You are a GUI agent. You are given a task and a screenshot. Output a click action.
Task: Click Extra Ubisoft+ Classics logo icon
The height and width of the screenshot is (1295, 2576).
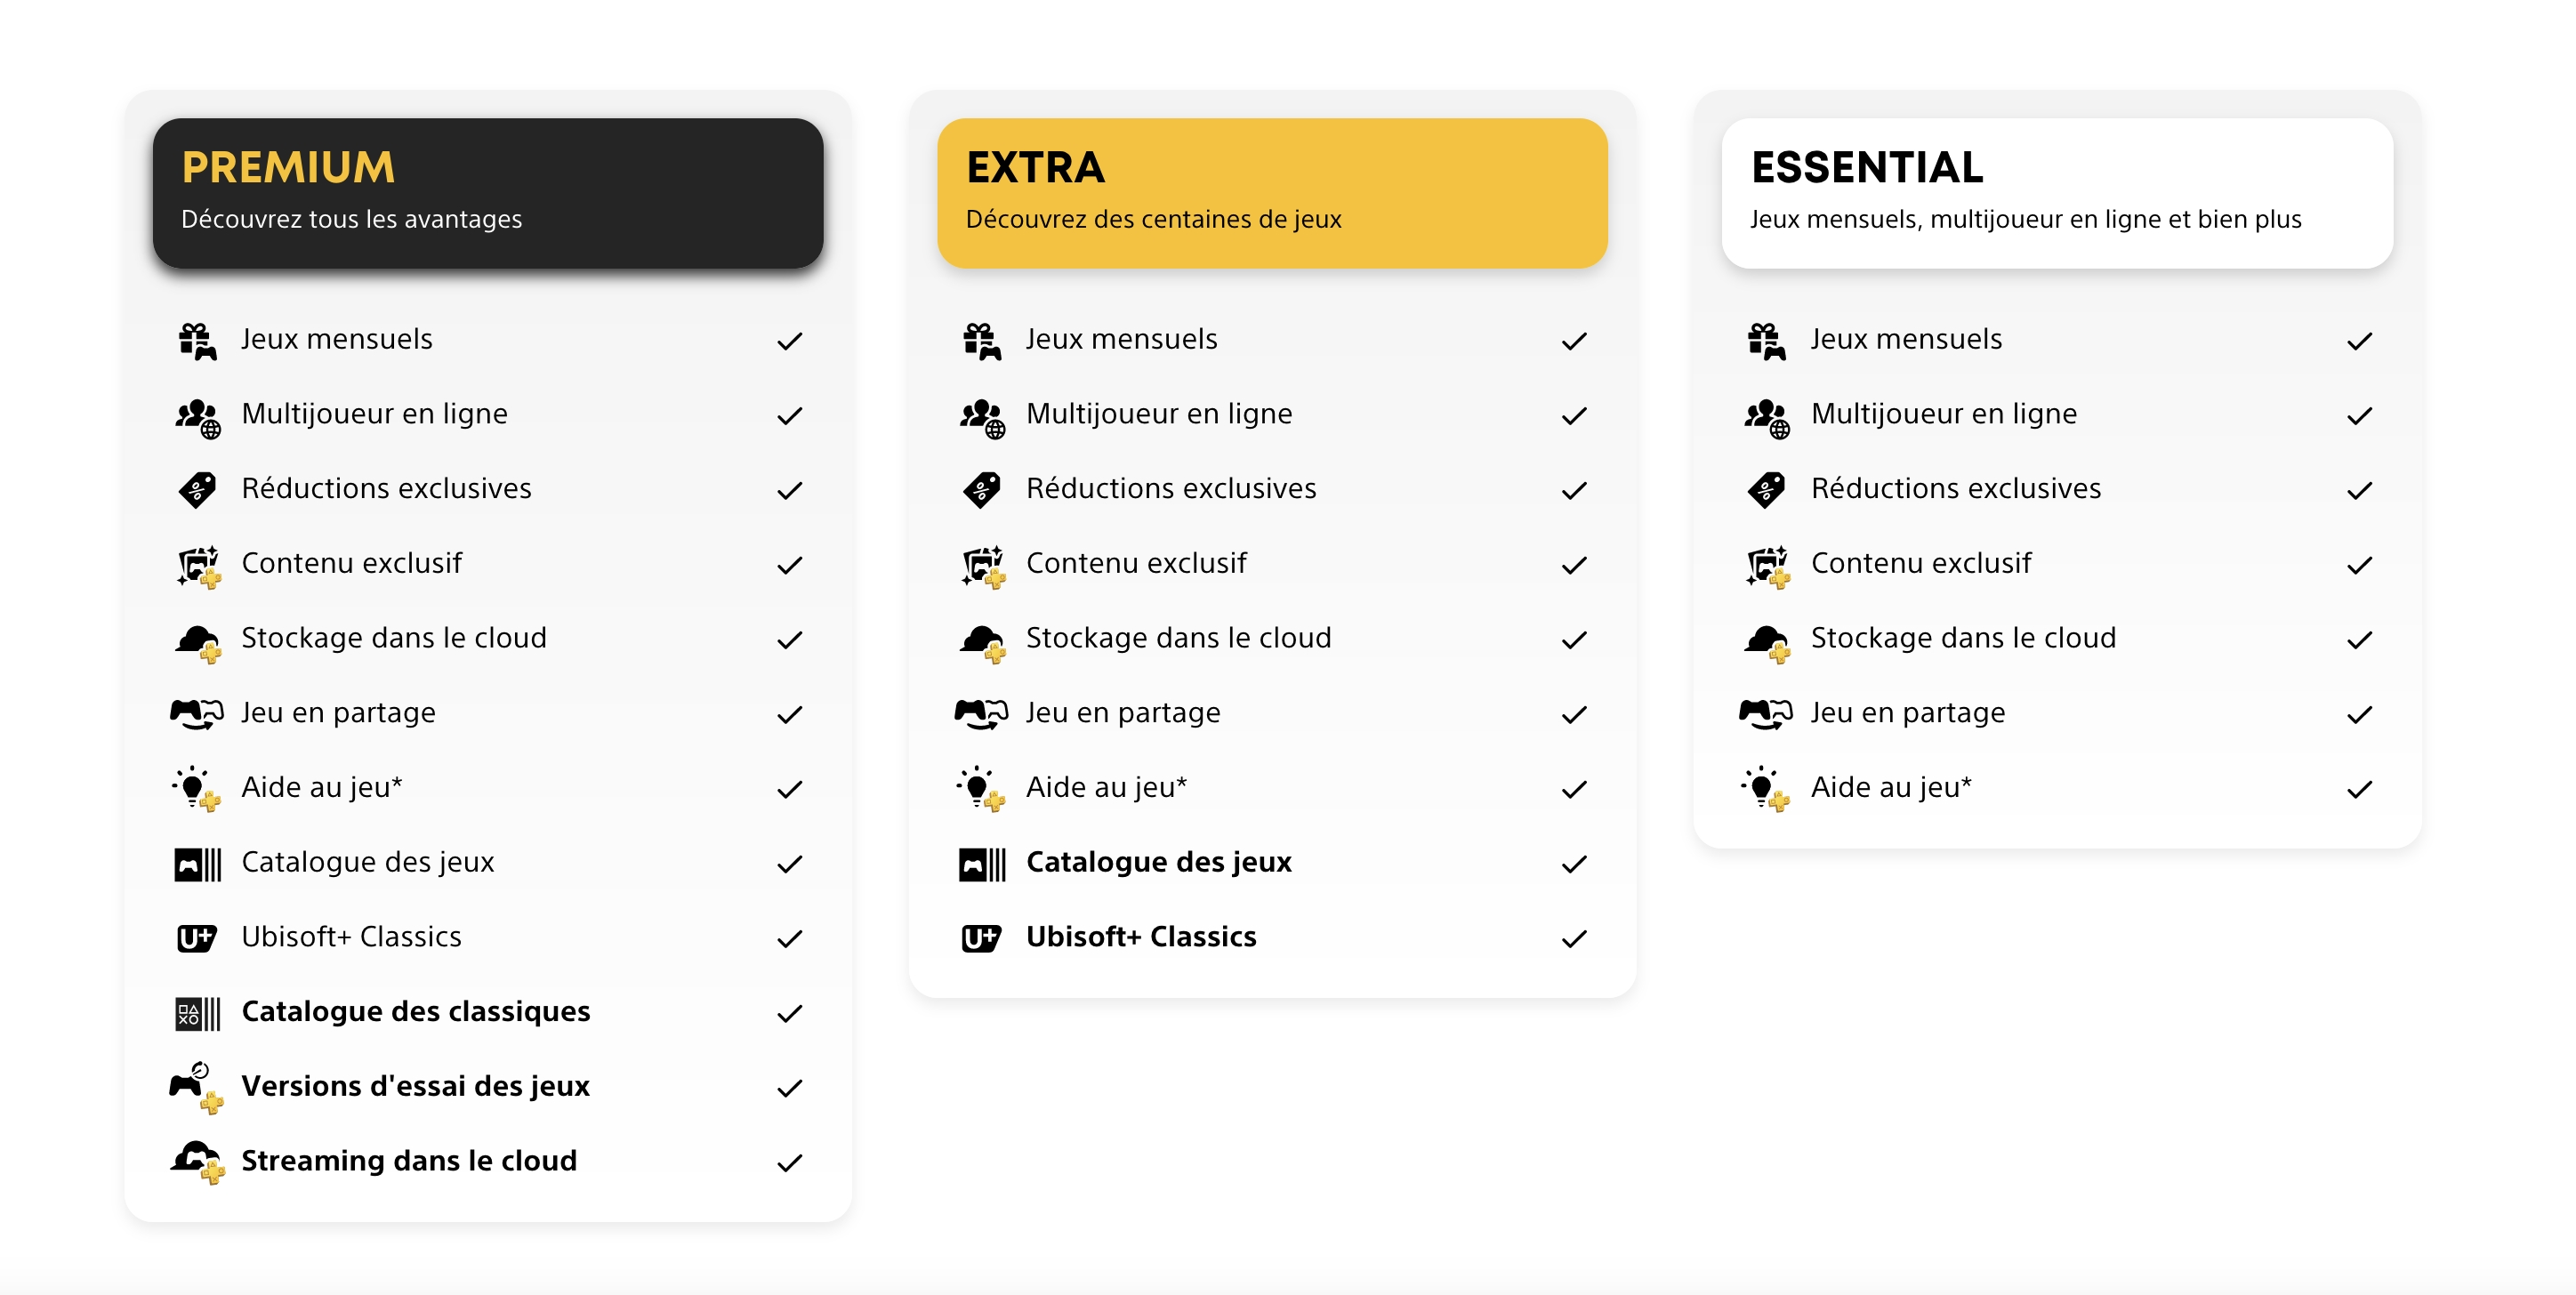[981, 938]
